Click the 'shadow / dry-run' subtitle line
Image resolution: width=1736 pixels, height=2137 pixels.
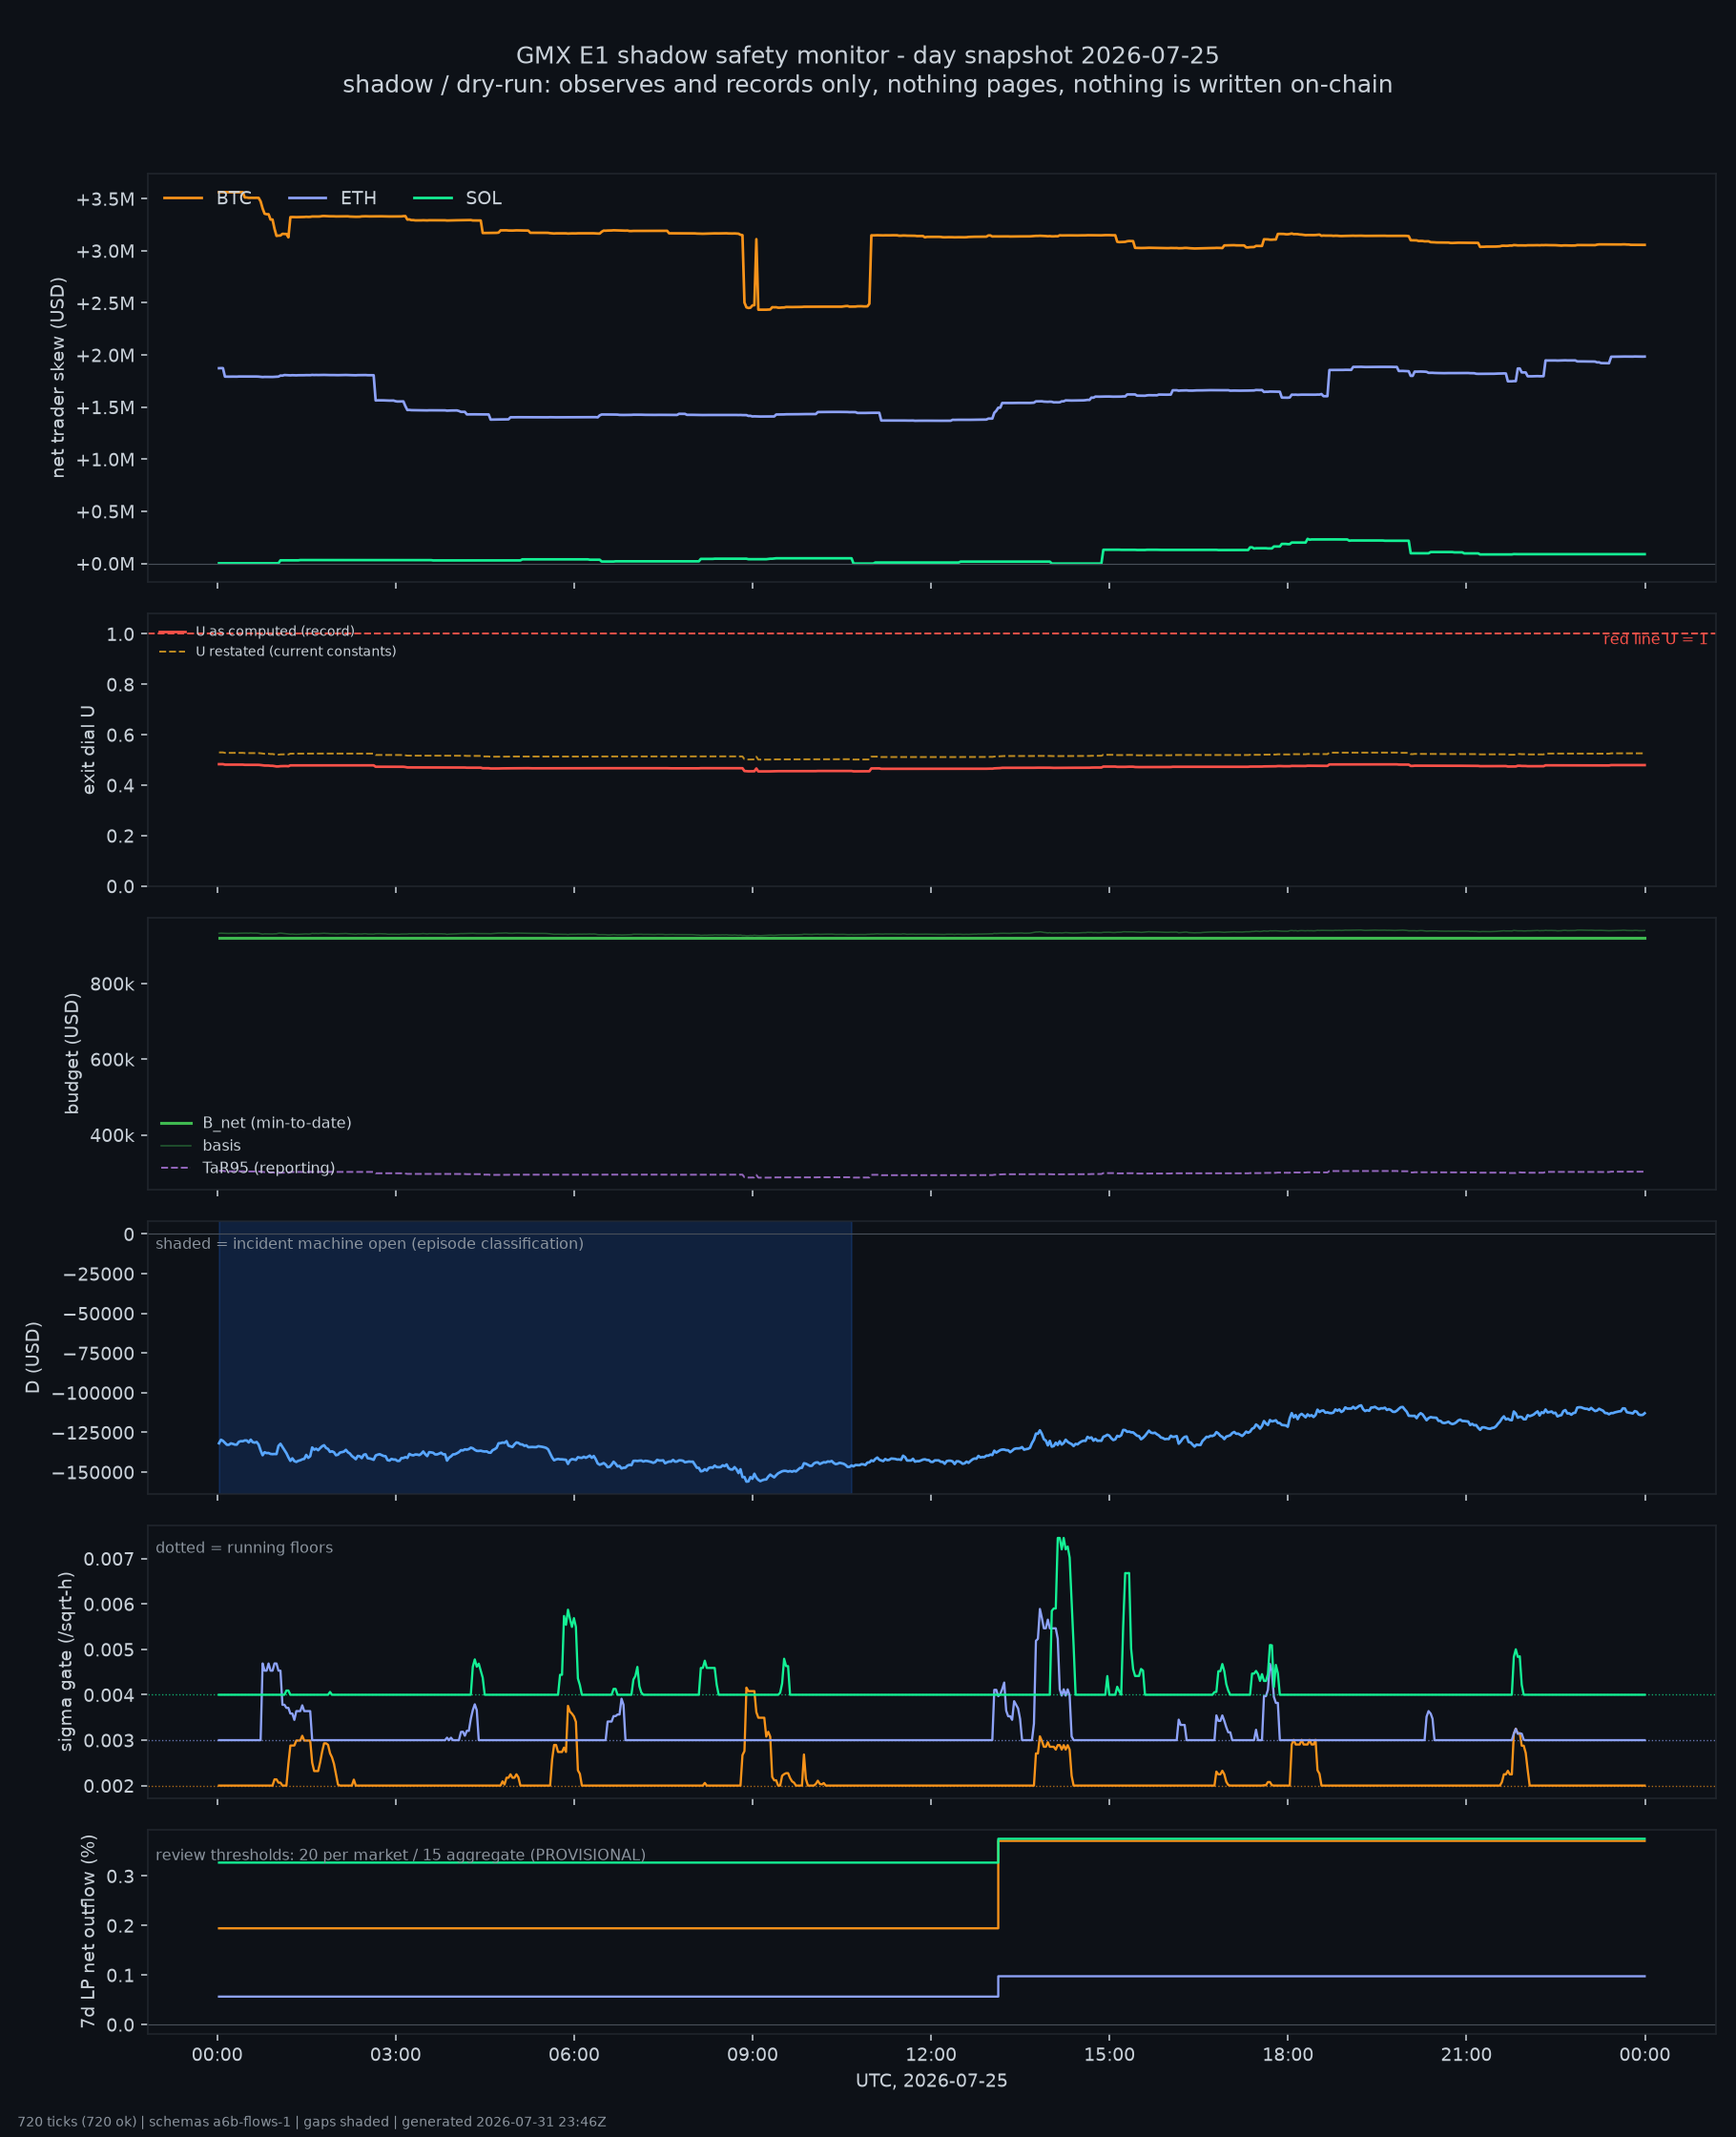[x=868, y=84]
